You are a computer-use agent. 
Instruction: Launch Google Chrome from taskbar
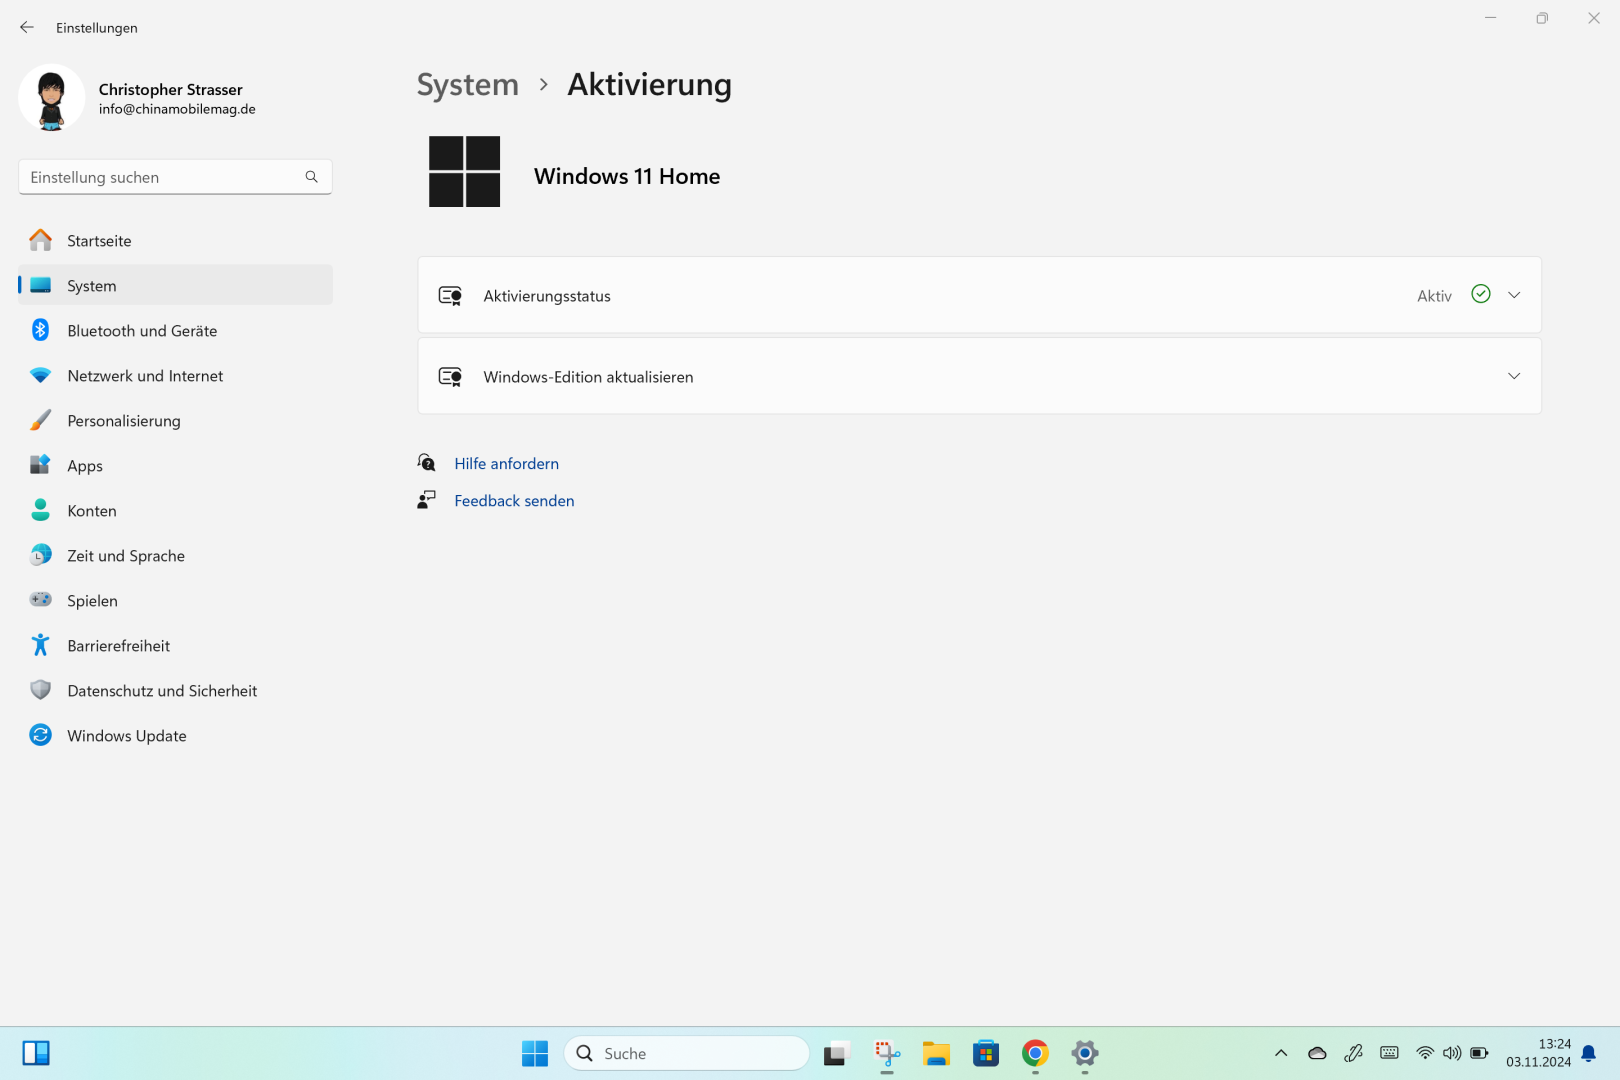tap(1035, 1053)
